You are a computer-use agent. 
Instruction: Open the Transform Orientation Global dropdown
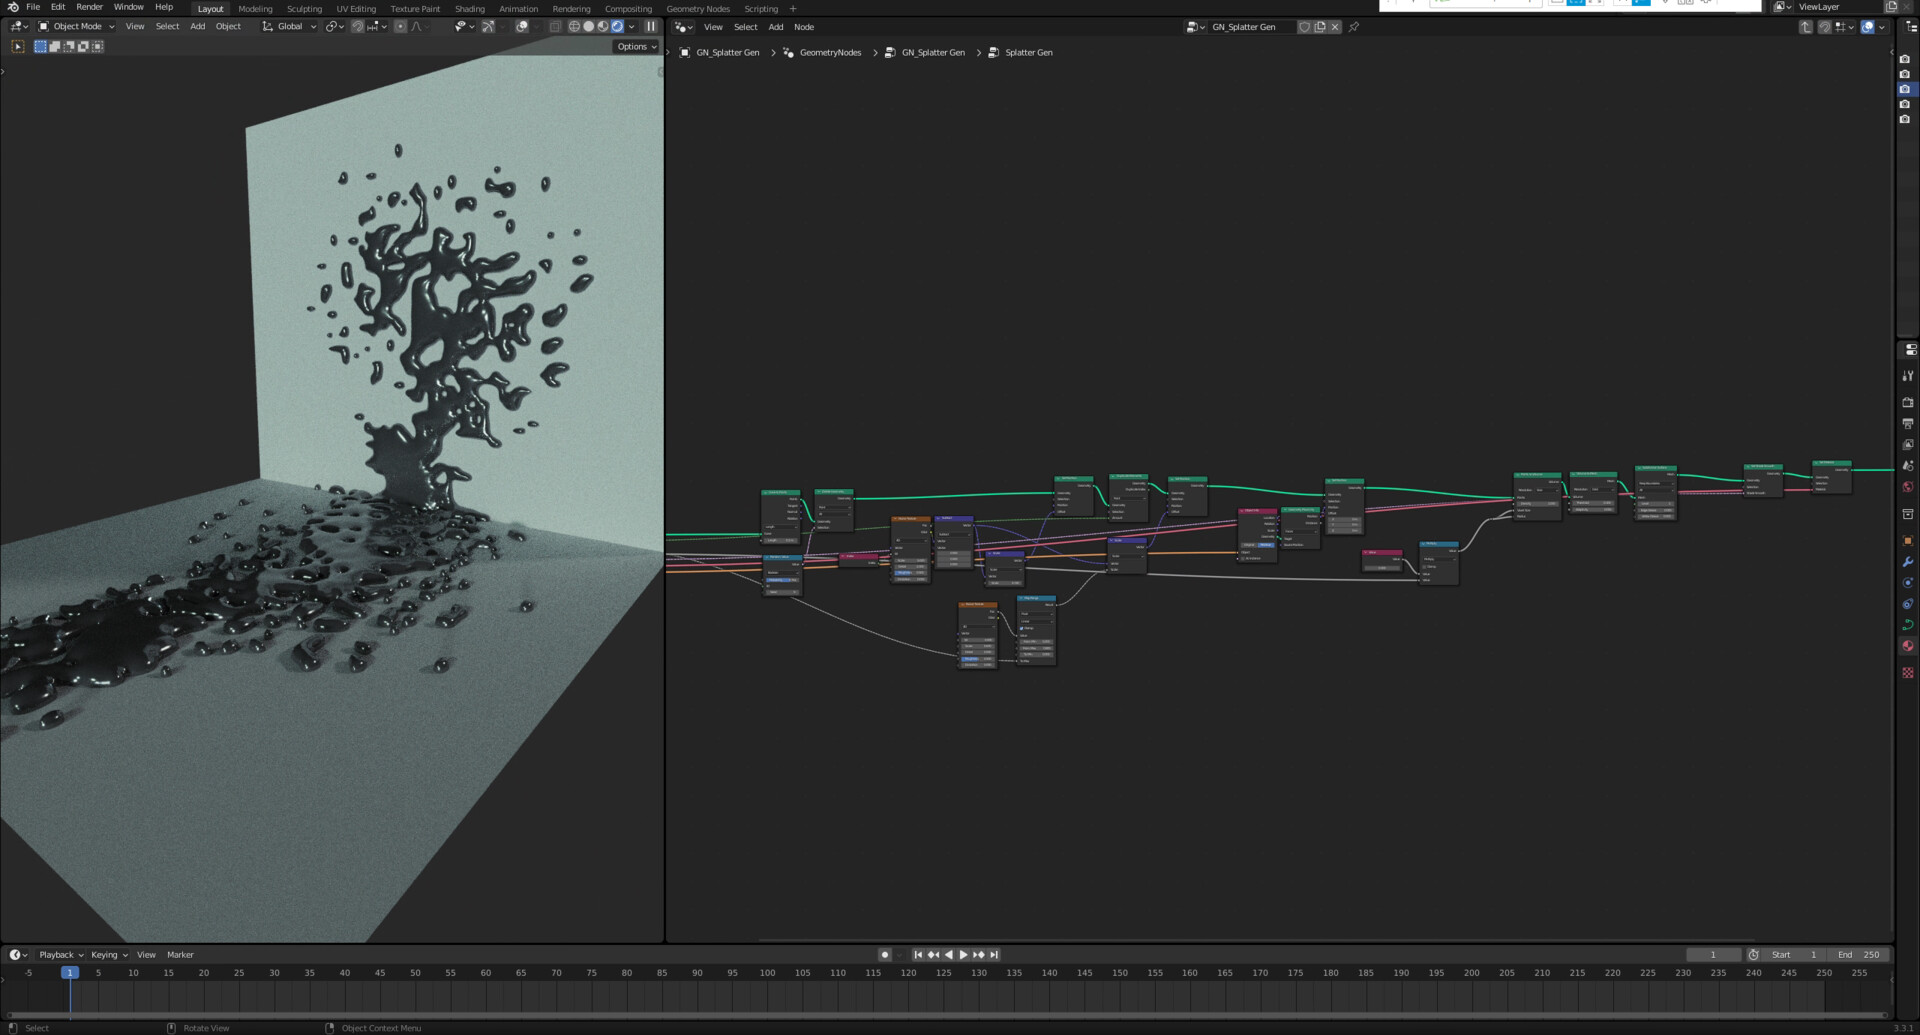coord(288,26)
